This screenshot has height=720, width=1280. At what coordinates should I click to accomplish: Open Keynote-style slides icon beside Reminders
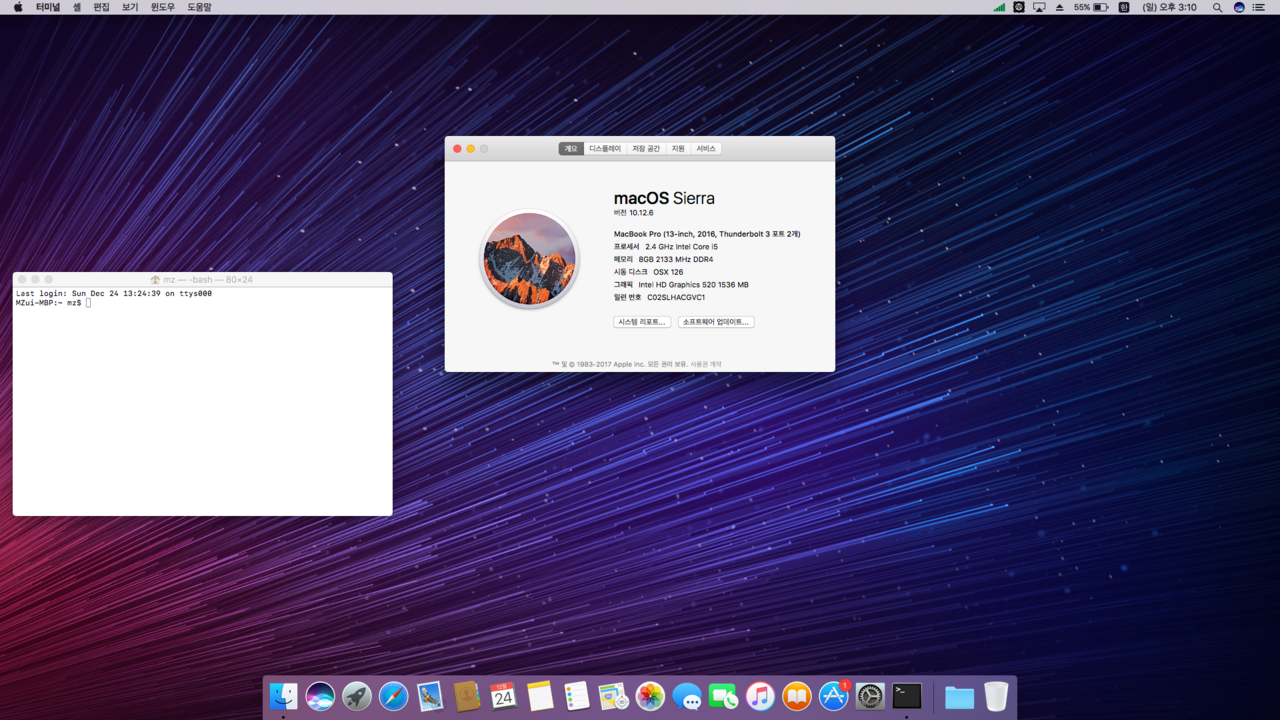(614, 696)
